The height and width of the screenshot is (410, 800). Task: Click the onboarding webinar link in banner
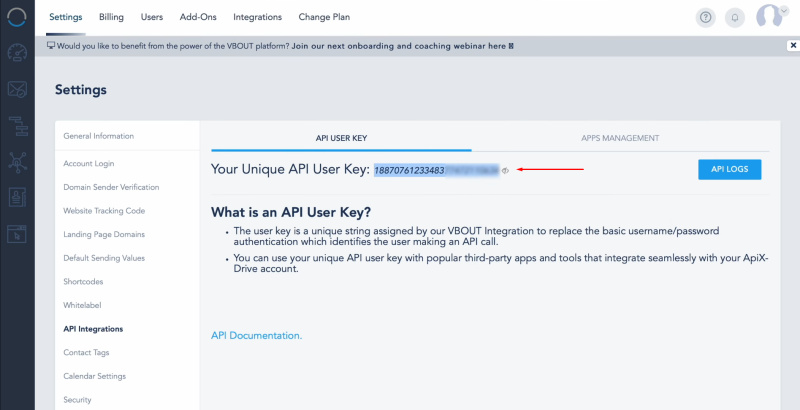403,46
